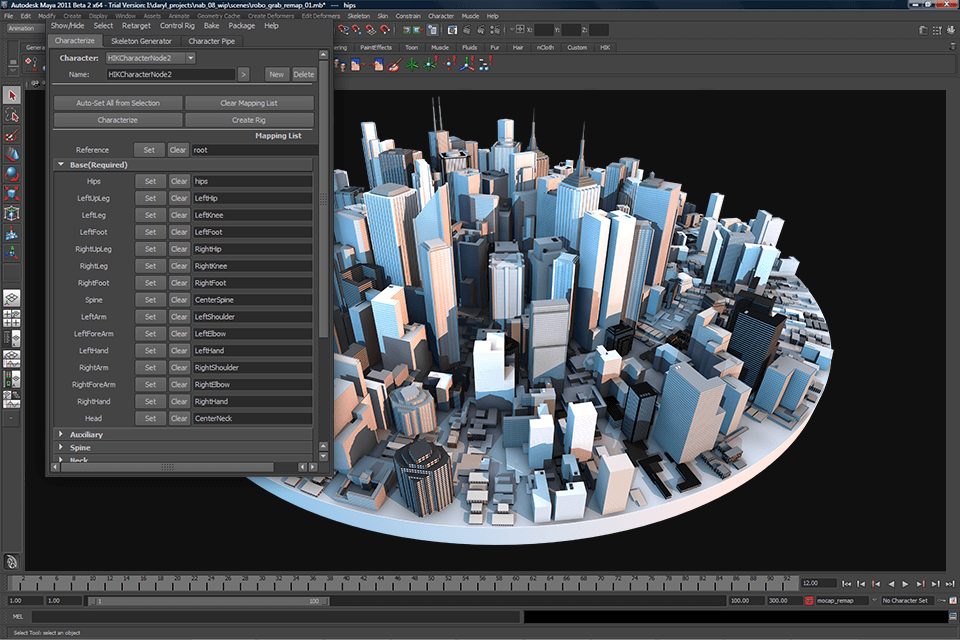
Task: Pick the Paint Selection tool
Action: click(x=12, y=134)
